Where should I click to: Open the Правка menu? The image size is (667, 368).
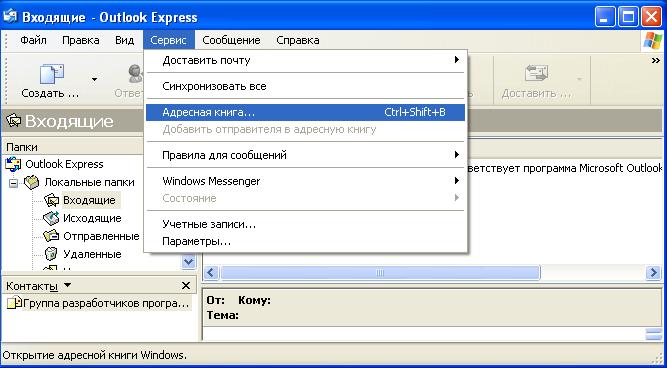tap(81, 40)
